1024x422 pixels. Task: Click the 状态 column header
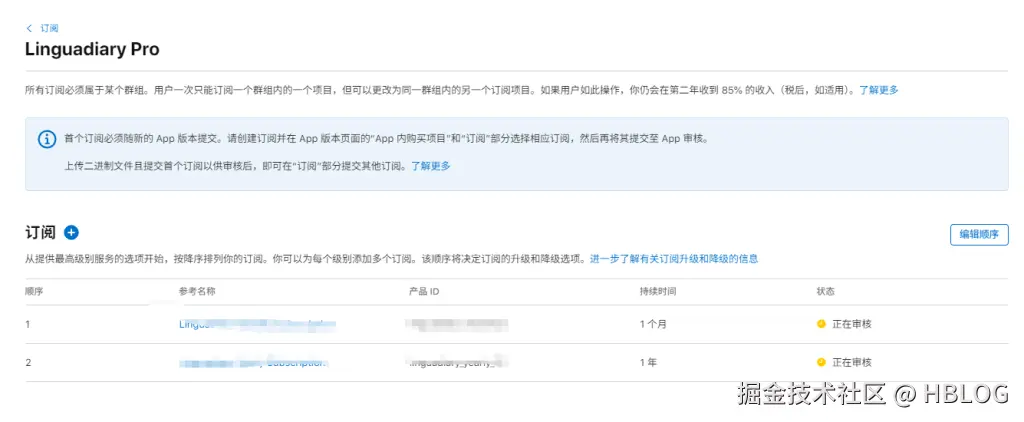(x=826, y=291)
